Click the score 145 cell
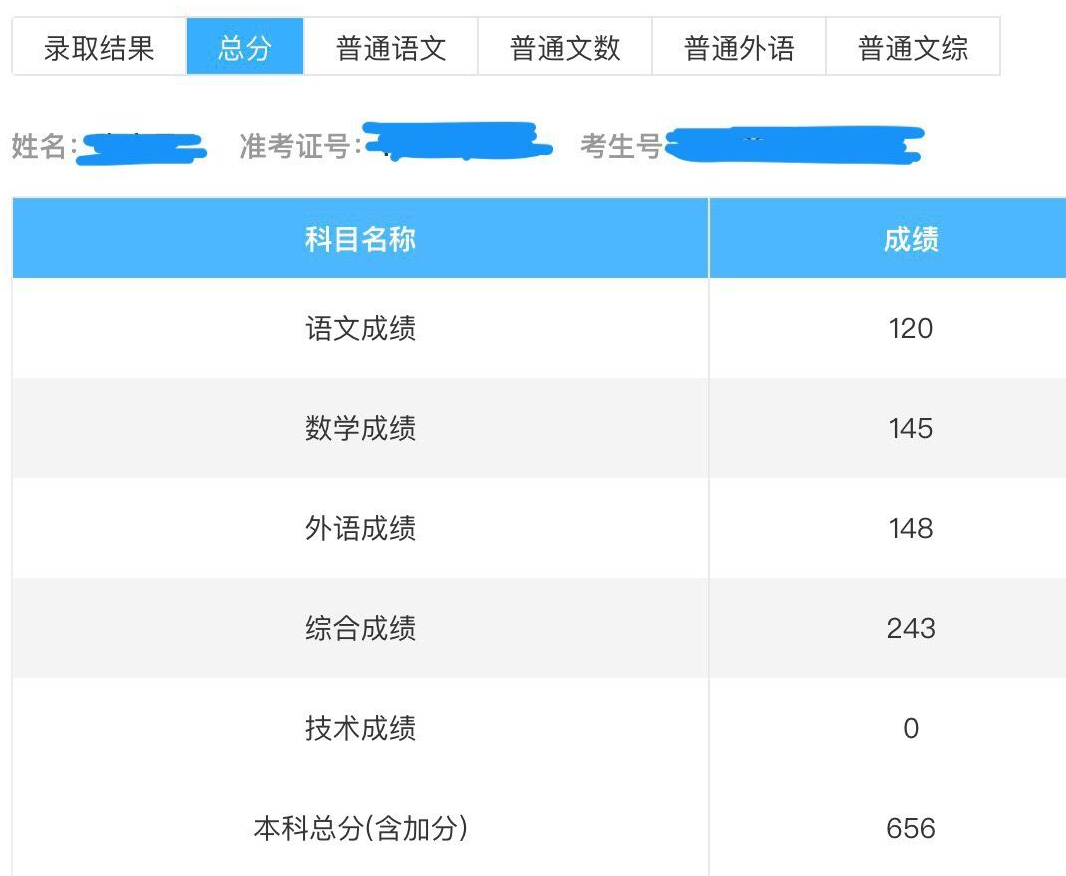 coord(910,429)
